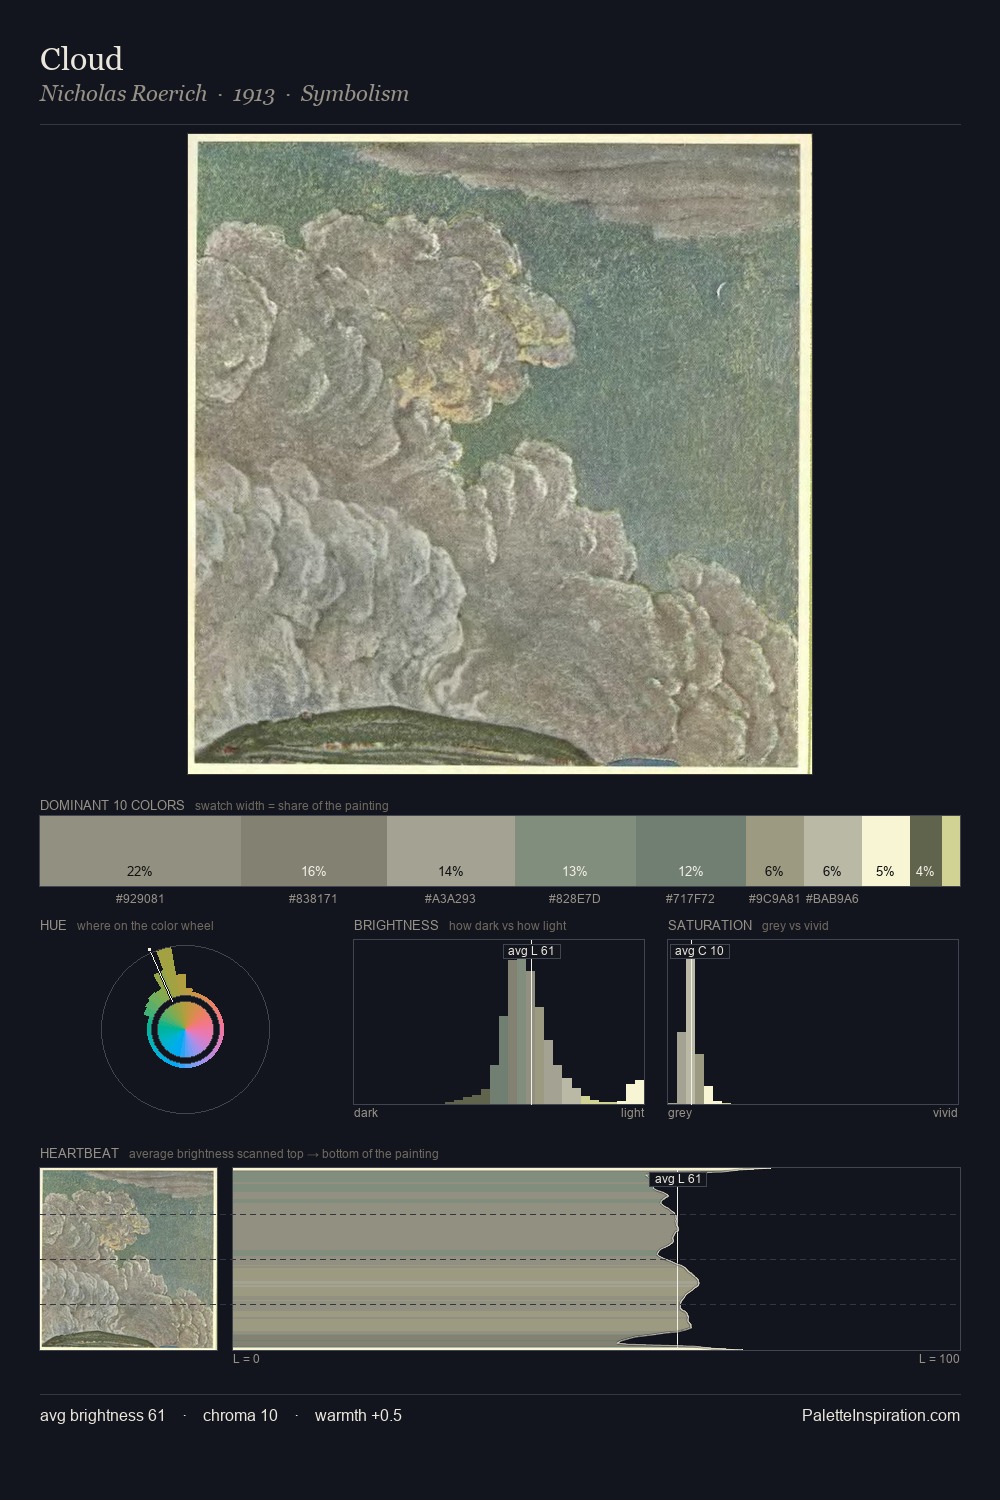
Task: Click the 'avg L 61' brightness label
Action: point(531,951)
